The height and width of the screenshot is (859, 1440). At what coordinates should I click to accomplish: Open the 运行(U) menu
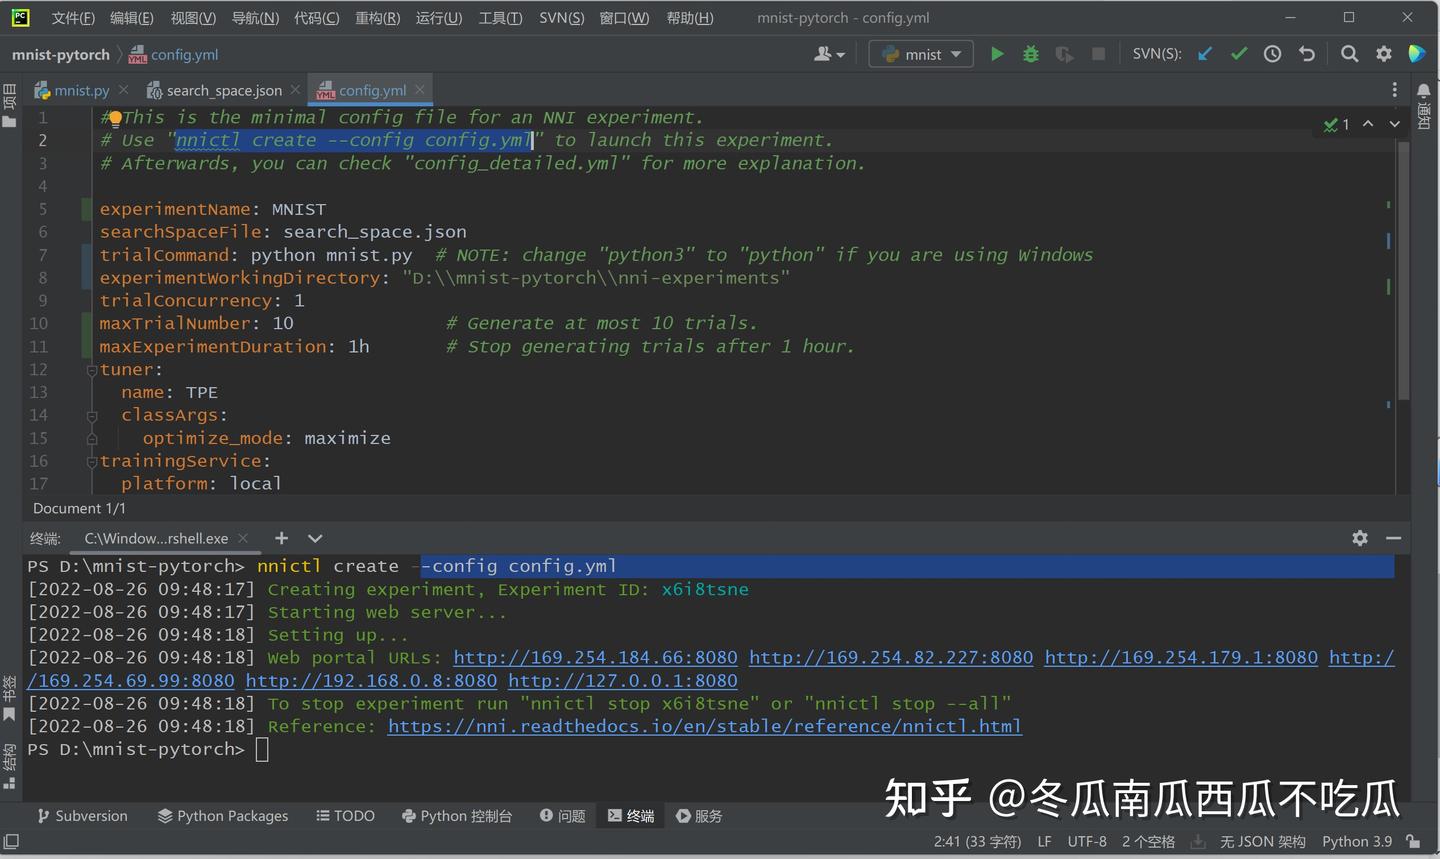pos(438,18)
